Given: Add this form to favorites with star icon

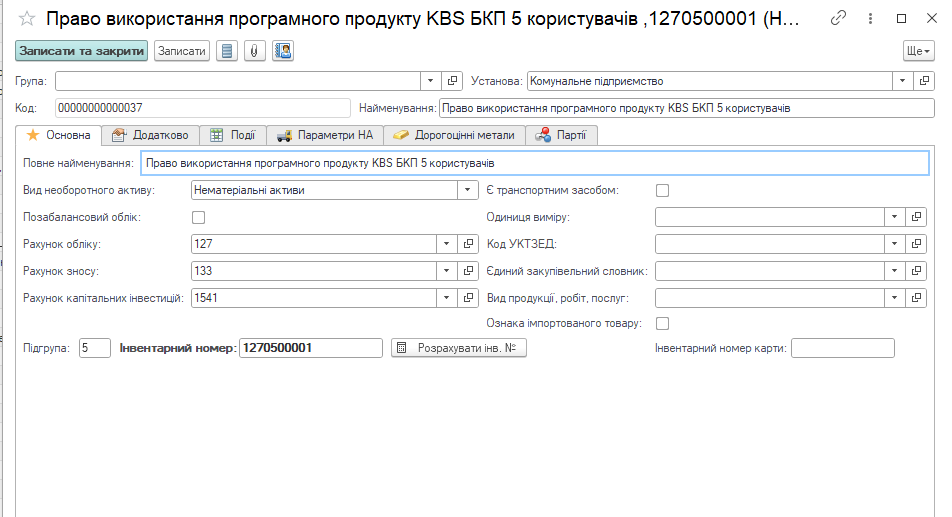Looking at the screenshot, I should 27,19.
